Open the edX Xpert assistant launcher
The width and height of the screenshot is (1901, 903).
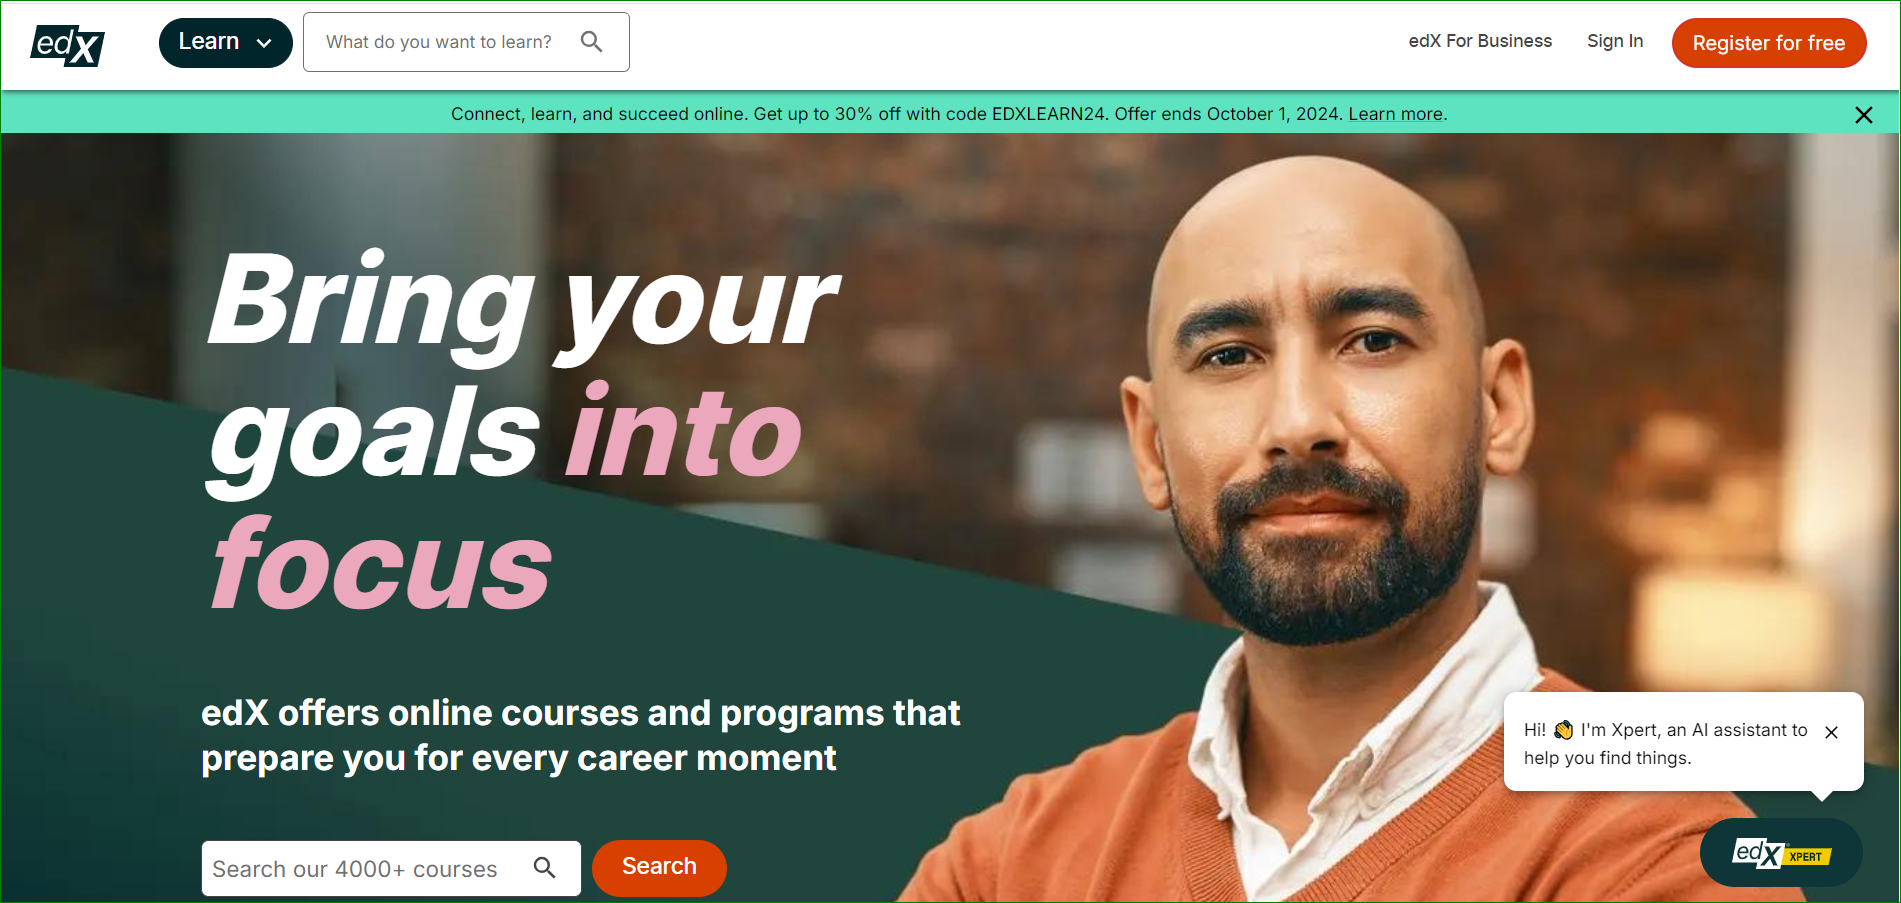(1781, 853)
